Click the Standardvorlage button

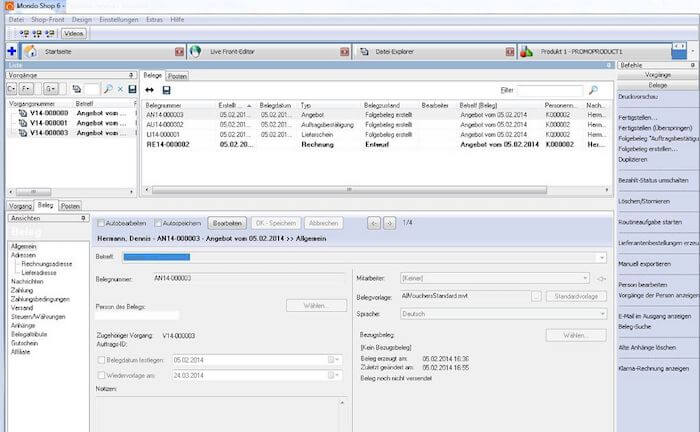click(576, 296)
